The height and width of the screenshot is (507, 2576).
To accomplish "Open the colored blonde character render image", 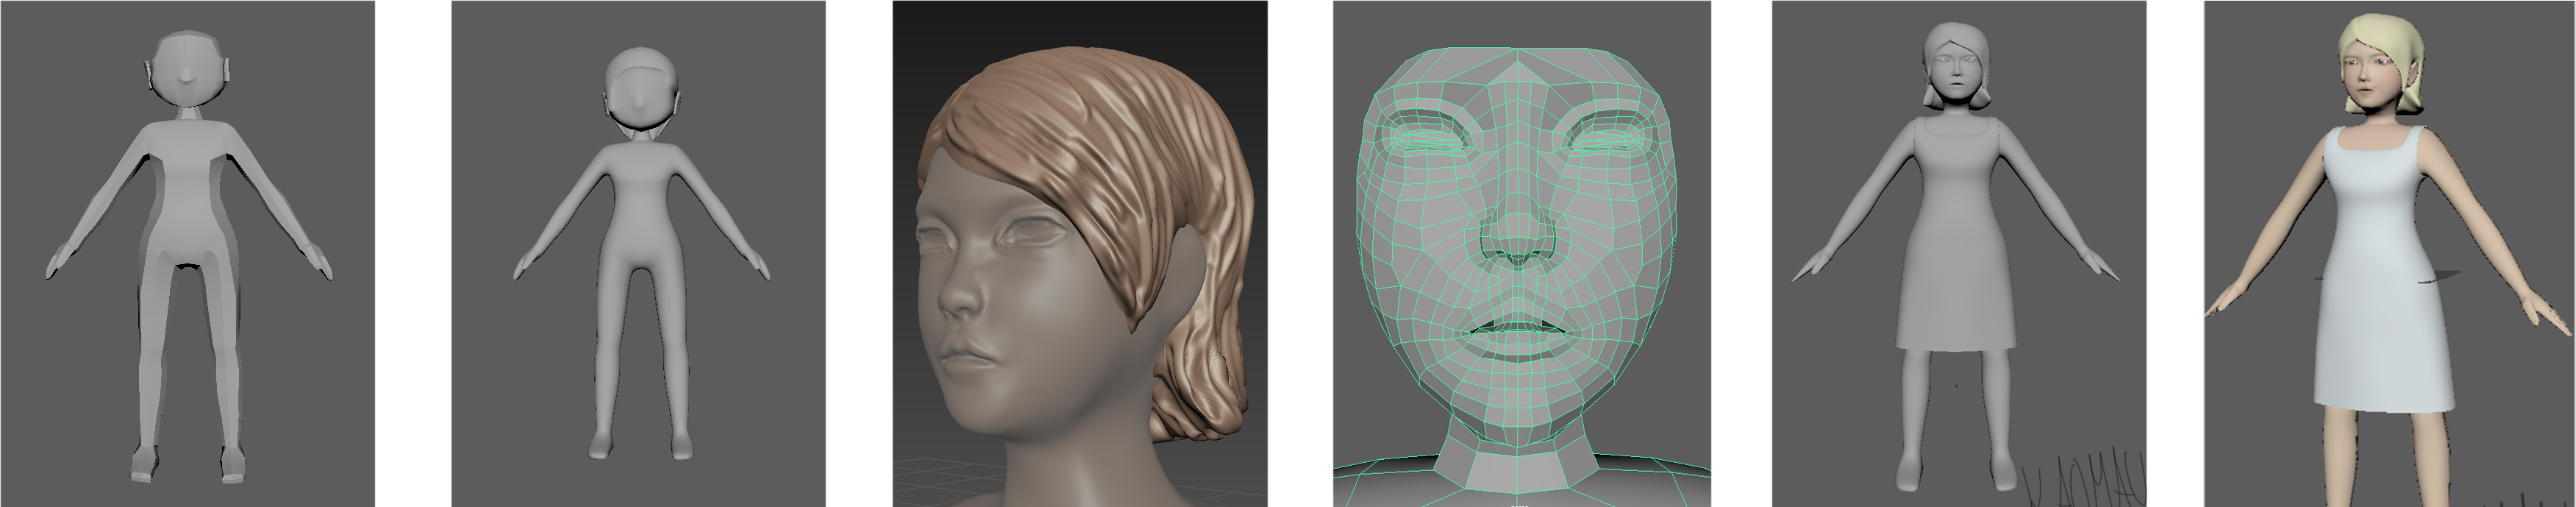I will (2389, 253).
